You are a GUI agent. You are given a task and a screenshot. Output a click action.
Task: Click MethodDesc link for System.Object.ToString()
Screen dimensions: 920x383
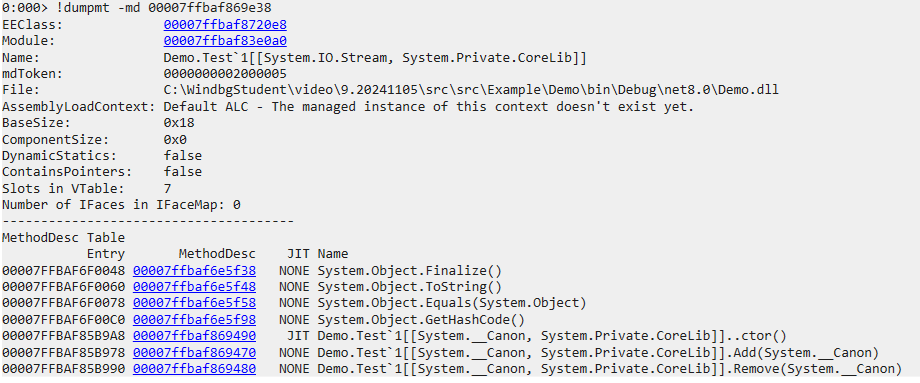[x=194, y=287]
